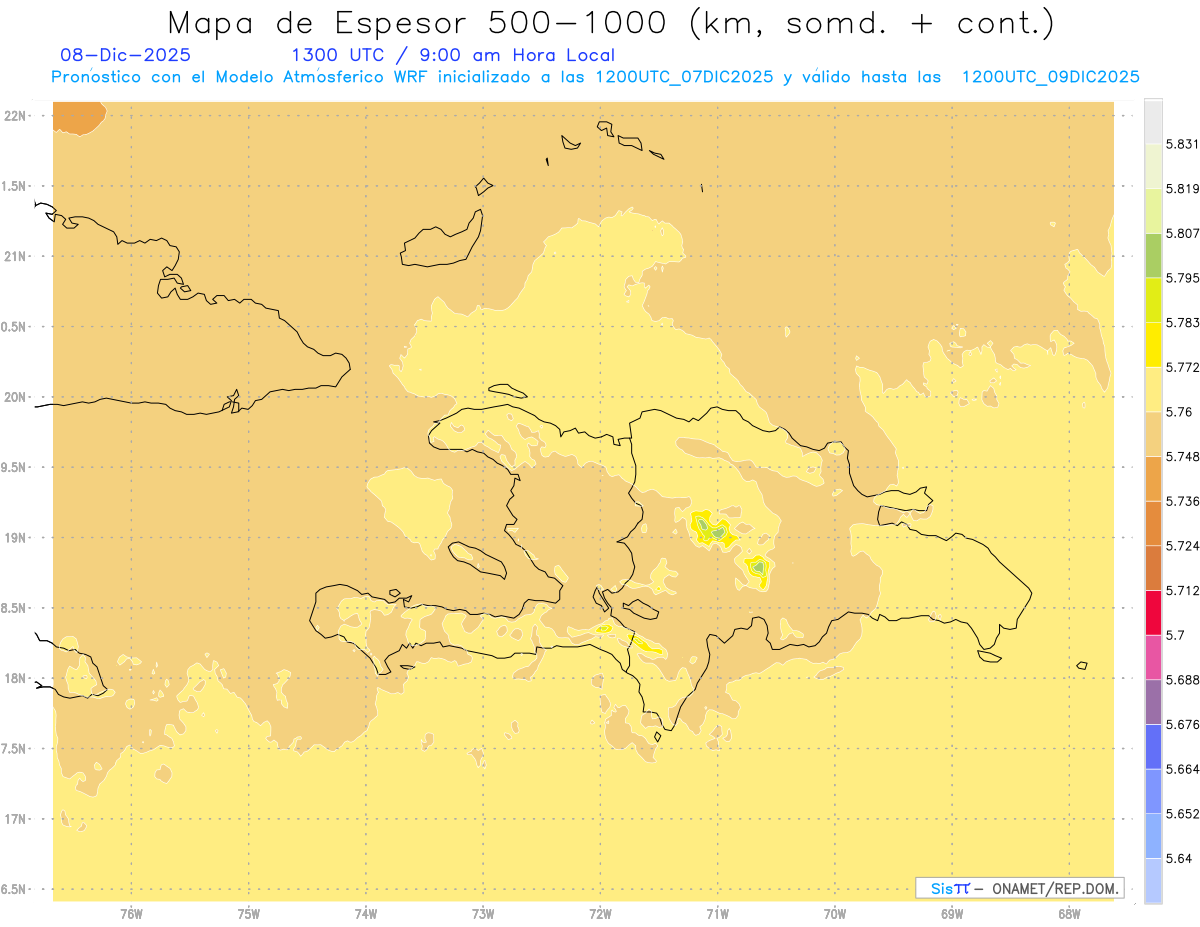1200x927 pixels.
Task: Click the longitude label 71W
Action: point(717,914)
